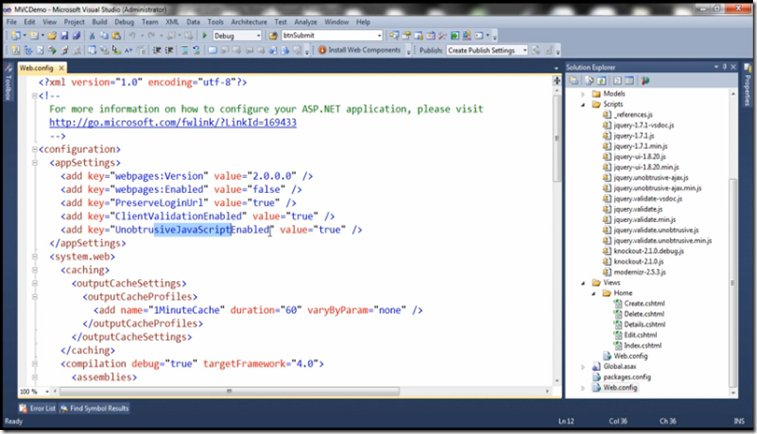Collapse the Views folder
Image resolution: width=757 pixels, height=434 pixels.
pyautogui.click(x=583, y=283)
